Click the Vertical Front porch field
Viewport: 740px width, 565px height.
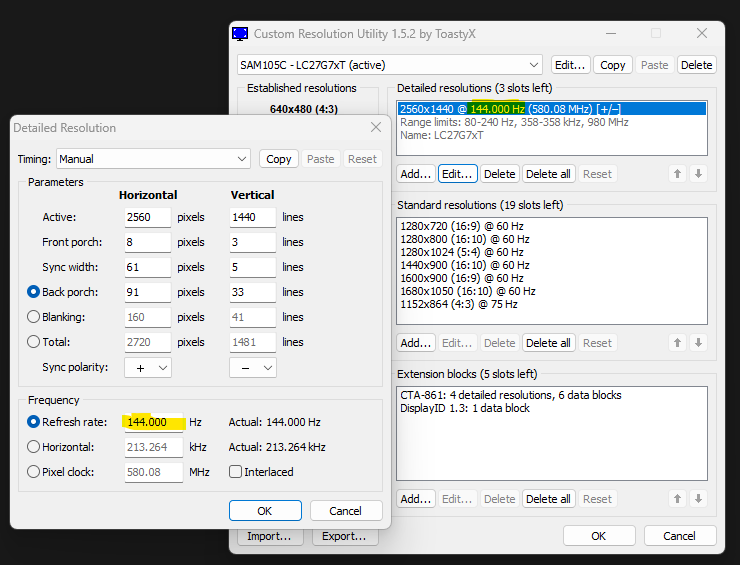click(252, 242)
